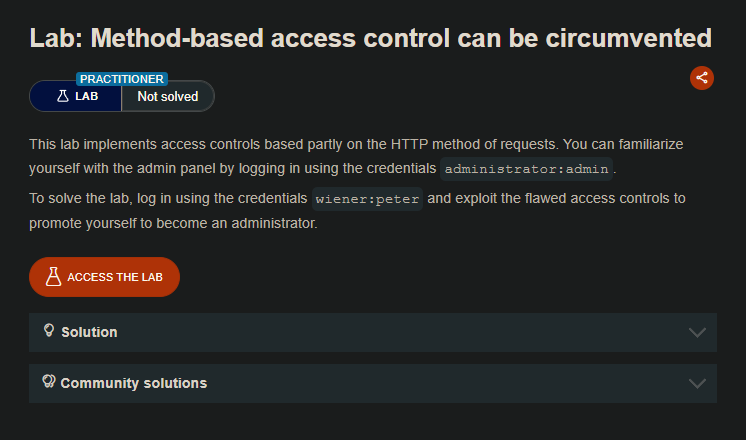Open the Solution section label
This screenshot has width=746, height=440.
tap(89, 332)
